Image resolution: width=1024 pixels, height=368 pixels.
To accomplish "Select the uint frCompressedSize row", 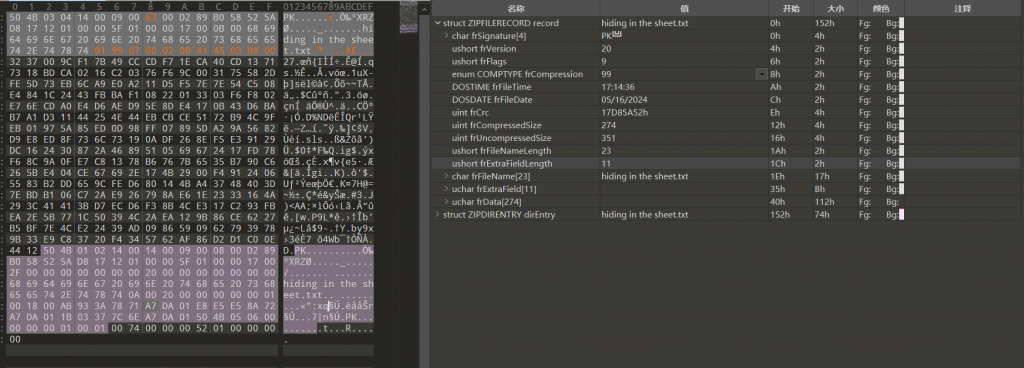I will click(726, 125).
